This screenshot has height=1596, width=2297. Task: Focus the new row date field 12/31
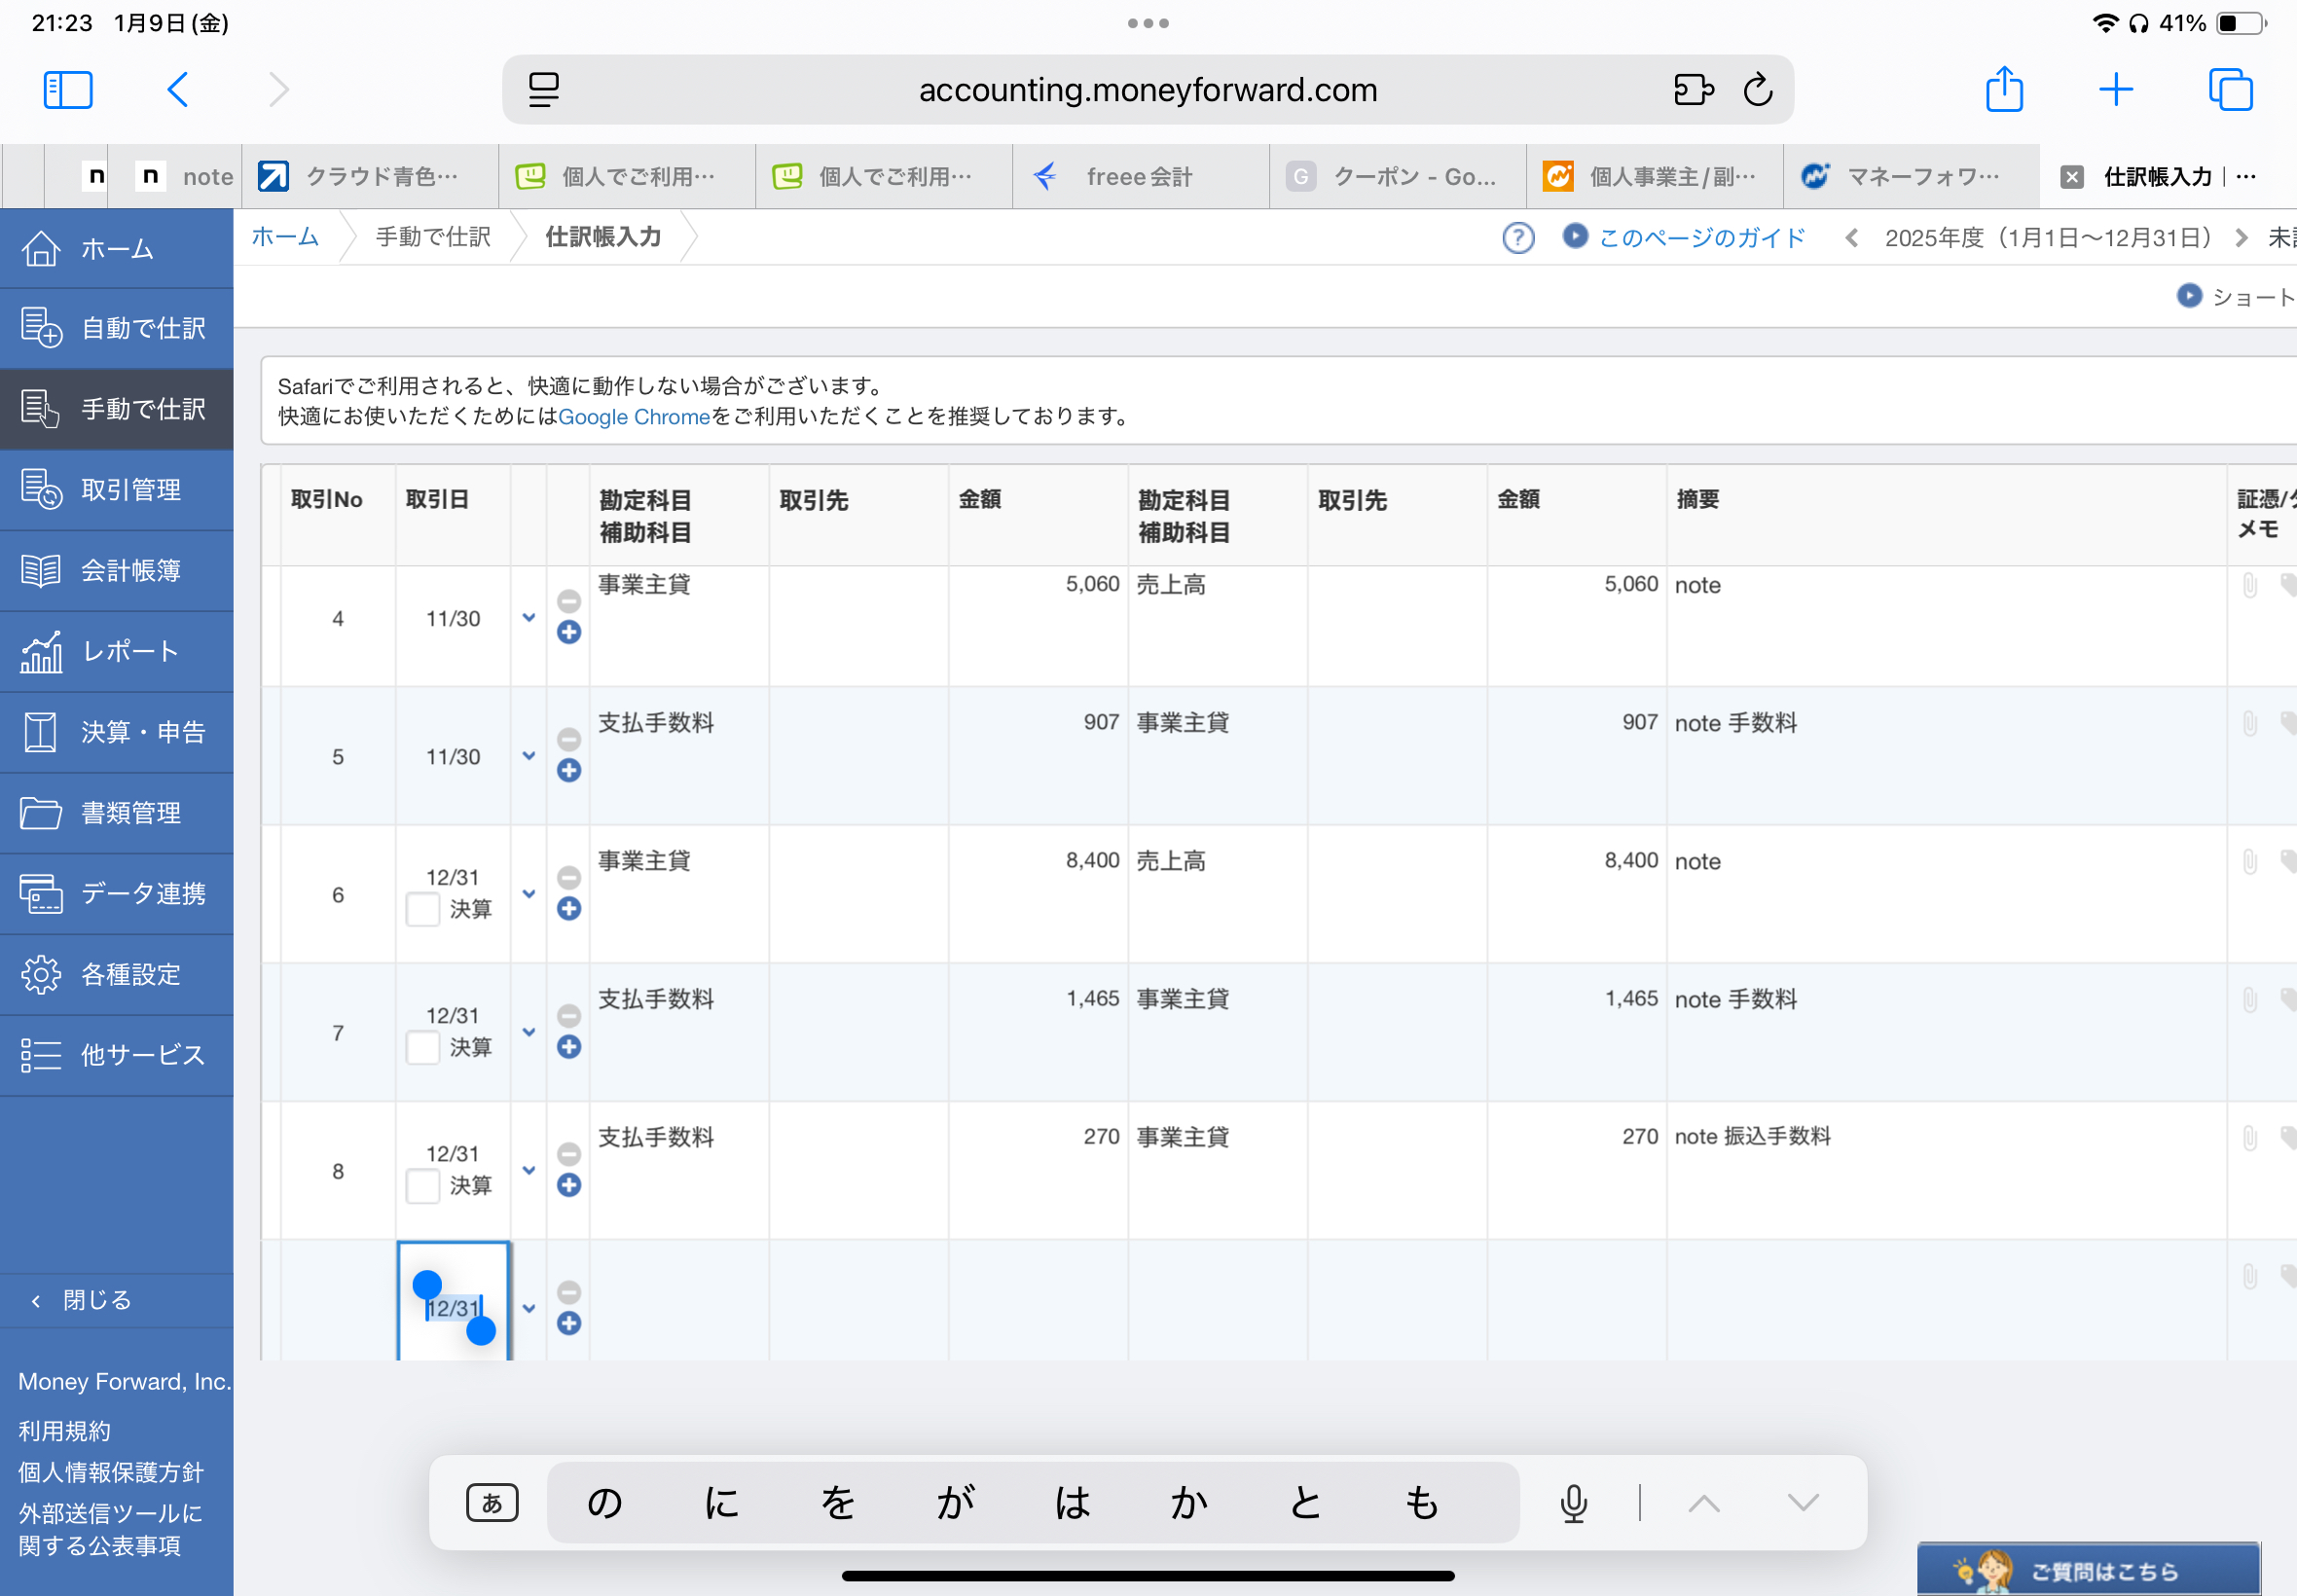(x=454, y=1301)
